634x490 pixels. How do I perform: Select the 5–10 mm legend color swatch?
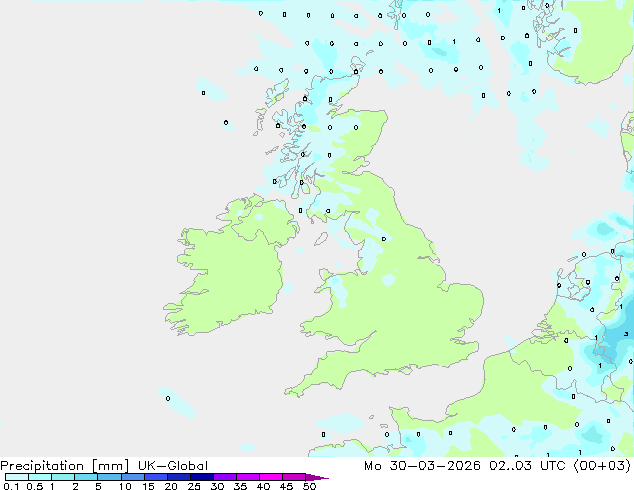(109, 477)
